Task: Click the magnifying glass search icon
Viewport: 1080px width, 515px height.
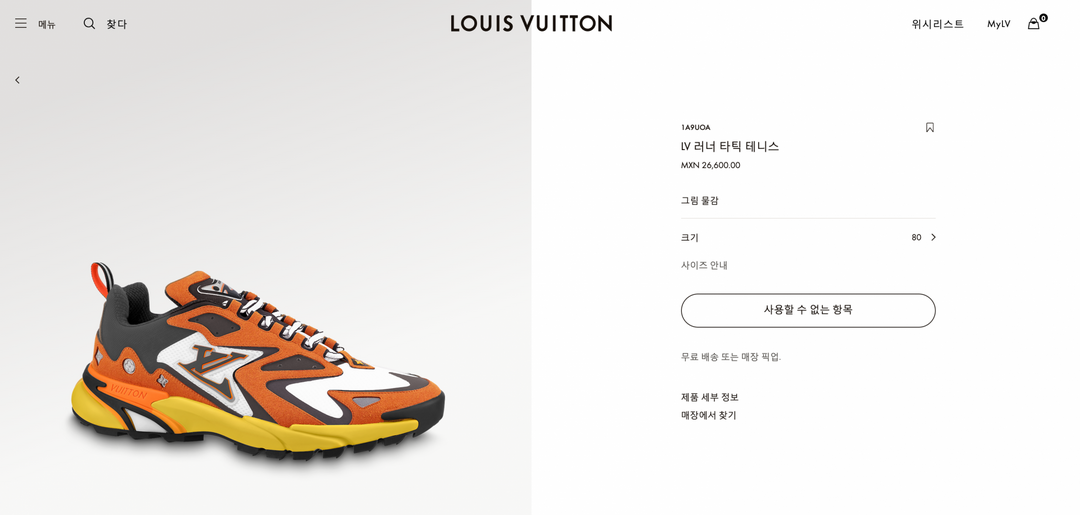Action: tap(89, 23)
